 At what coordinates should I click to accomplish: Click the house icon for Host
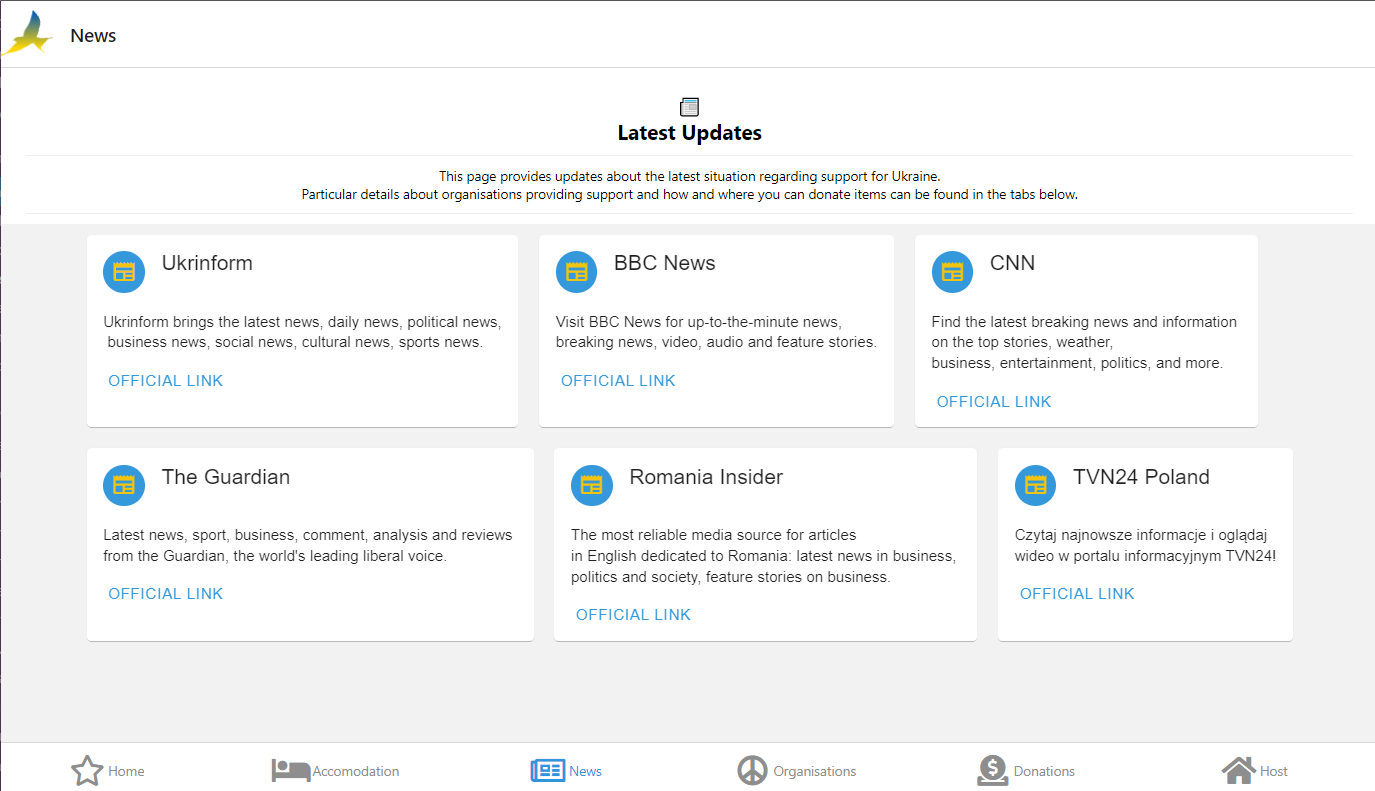coord(1238,771)
